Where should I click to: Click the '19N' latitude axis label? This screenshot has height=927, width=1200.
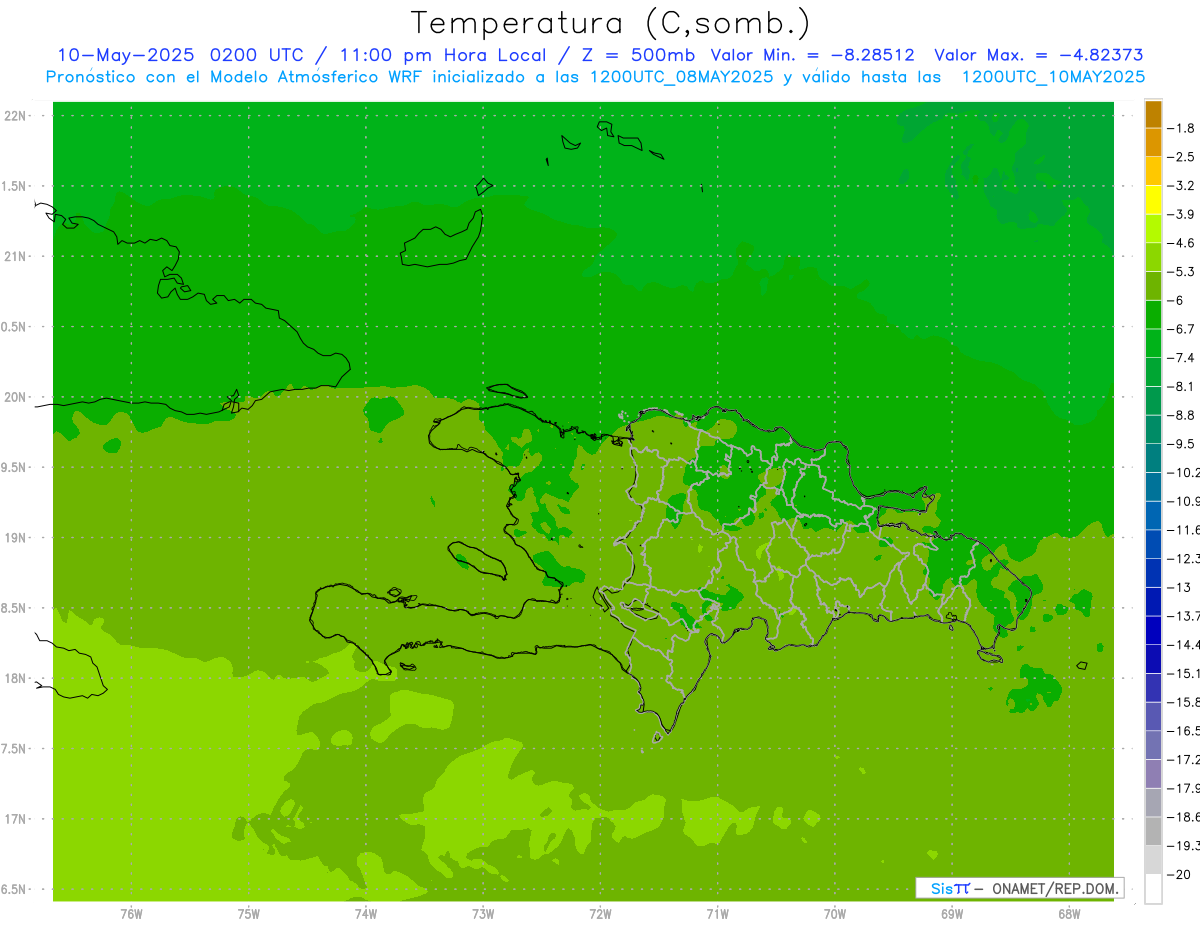coord(16,538)
